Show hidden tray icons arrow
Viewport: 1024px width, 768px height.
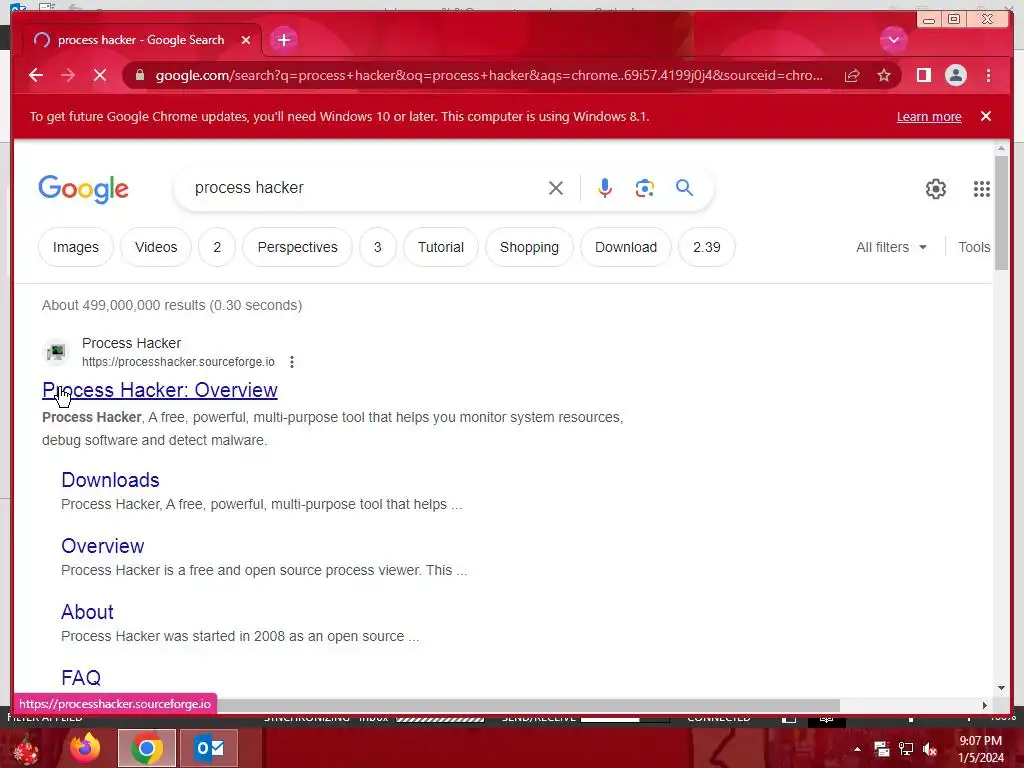point(857,750)
